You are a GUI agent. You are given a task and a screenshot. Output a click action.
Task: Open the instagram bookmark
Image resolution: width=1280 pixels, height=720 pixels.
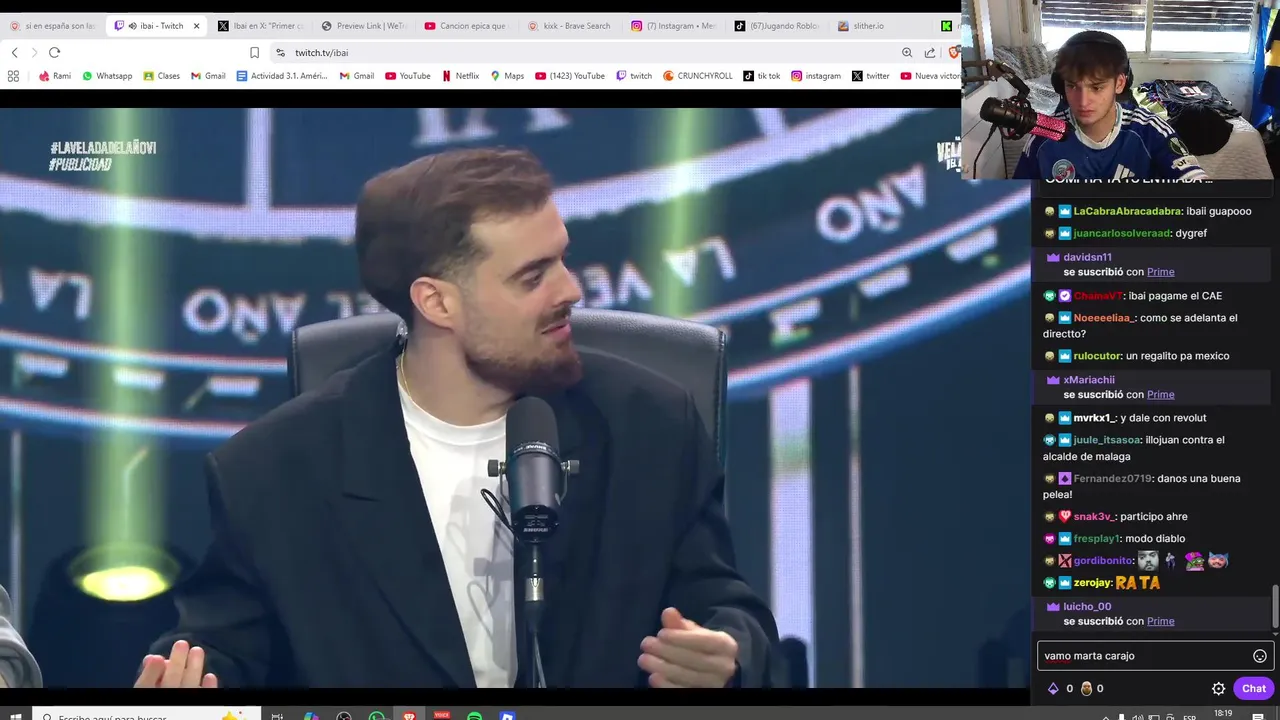coord(816,76)
